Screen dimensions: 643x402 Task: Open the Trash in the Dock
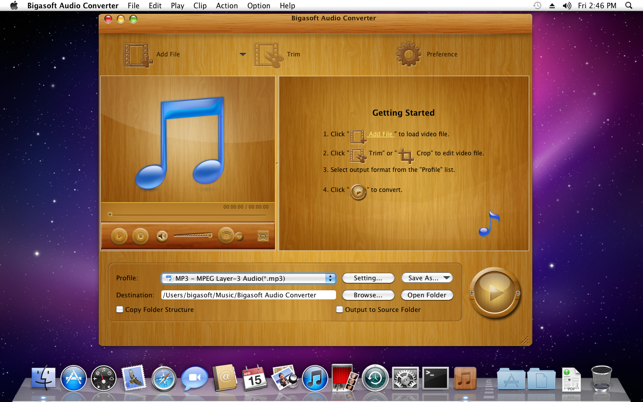click(602, 378)
